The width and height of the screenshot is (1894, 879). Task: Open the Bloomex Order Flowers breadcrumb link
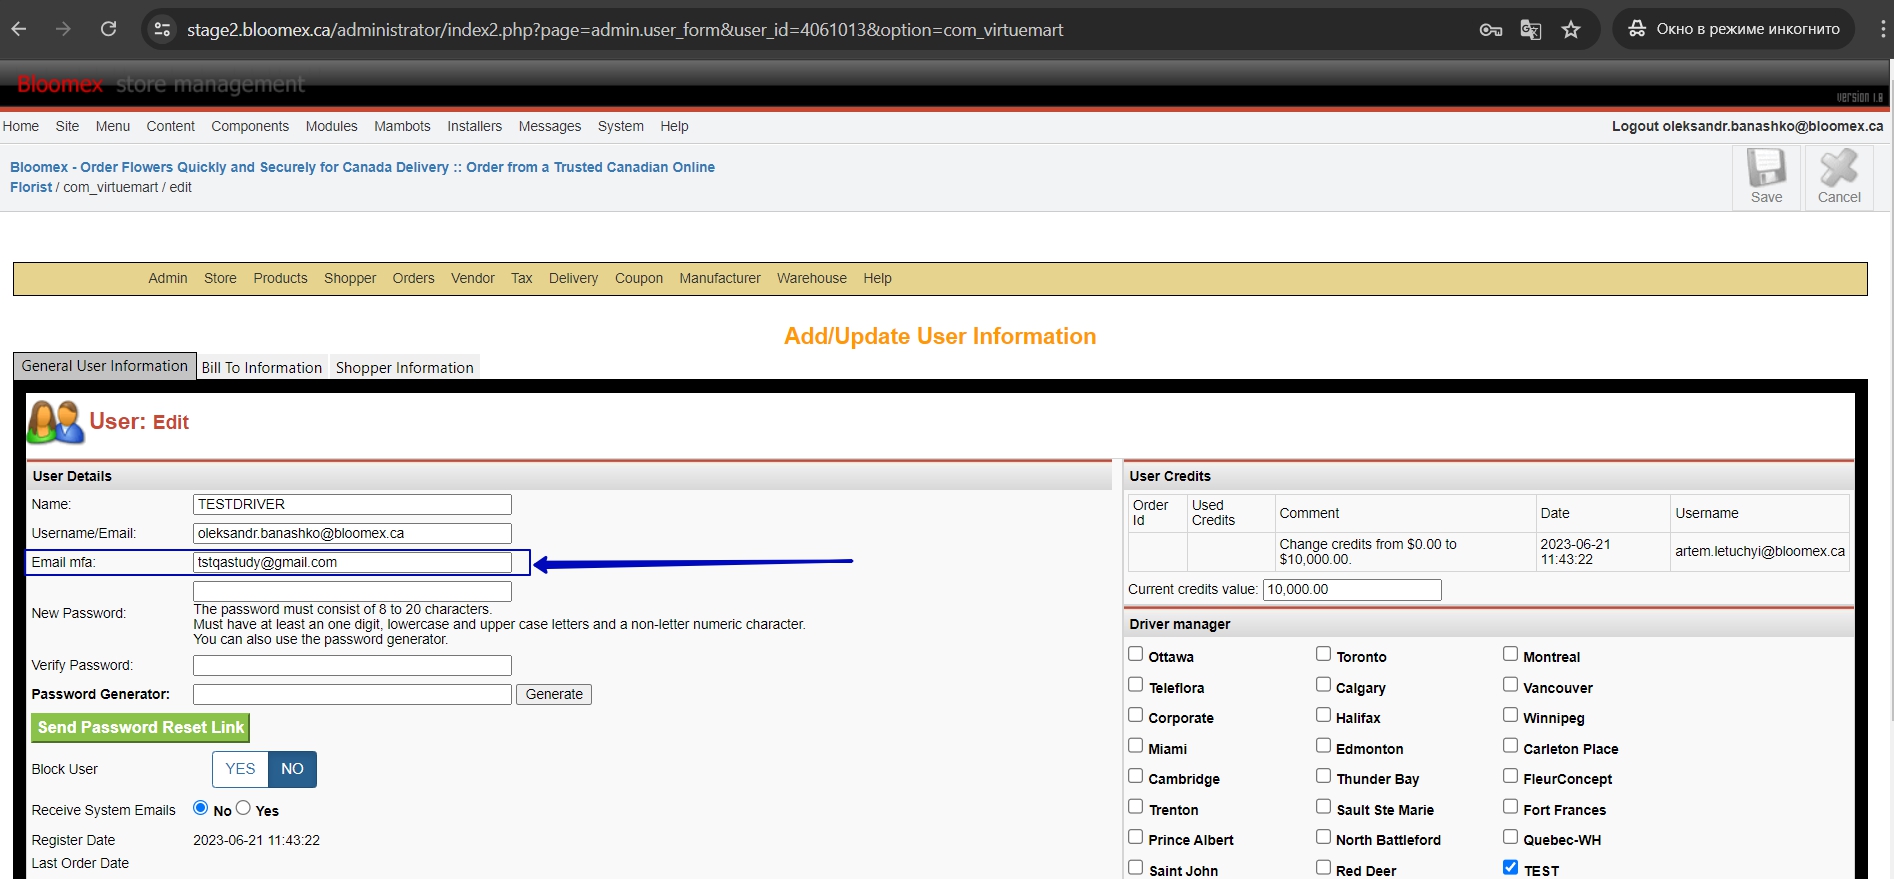pyautogui.click(x=362, y=177)
